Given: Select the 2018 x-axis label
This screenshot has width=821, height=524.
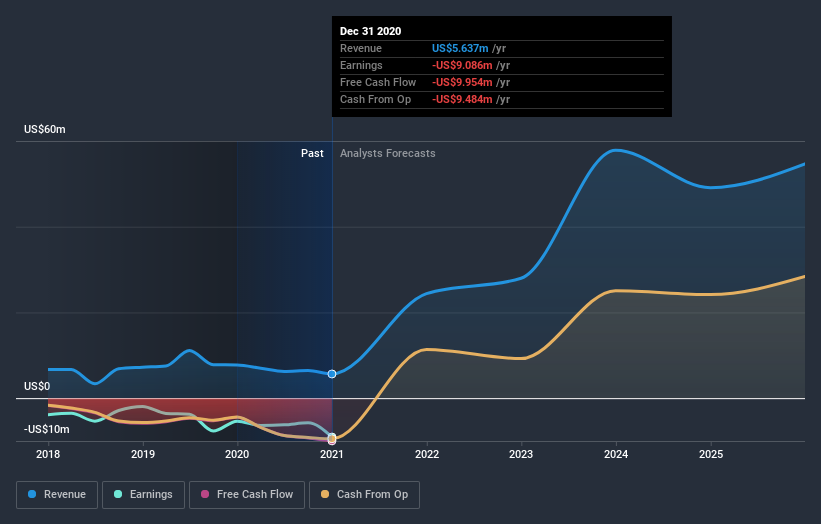Looking at the screenshot, I should pyautogui.click(x=48, y=454).
